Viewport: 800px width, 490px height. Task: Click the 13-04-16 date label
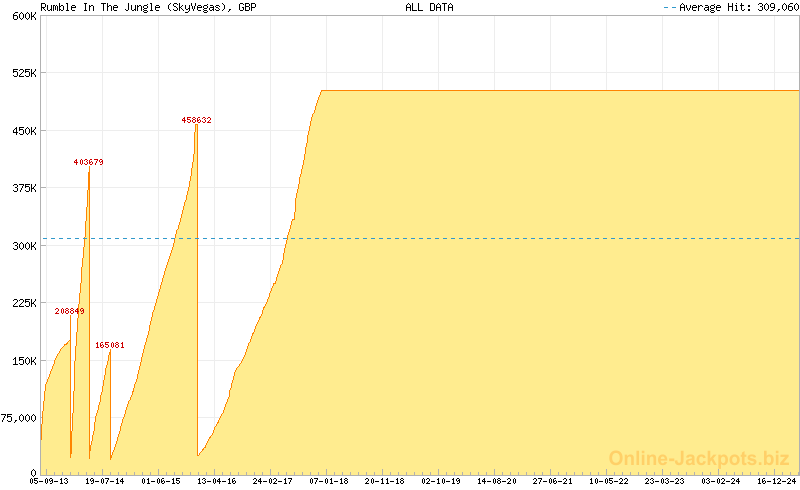[216, 481]
